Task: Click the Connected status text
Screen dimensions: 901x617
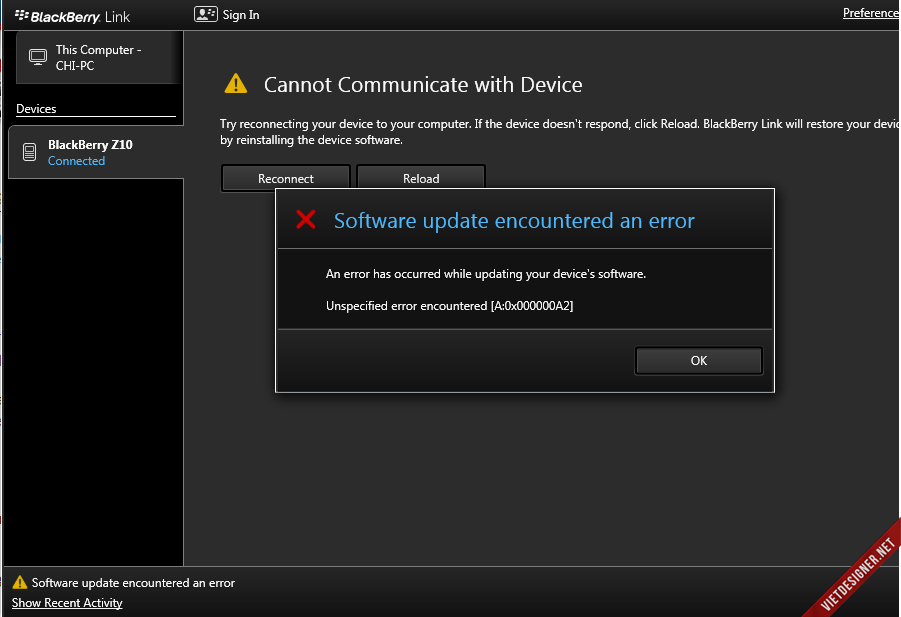Action: 76,161
